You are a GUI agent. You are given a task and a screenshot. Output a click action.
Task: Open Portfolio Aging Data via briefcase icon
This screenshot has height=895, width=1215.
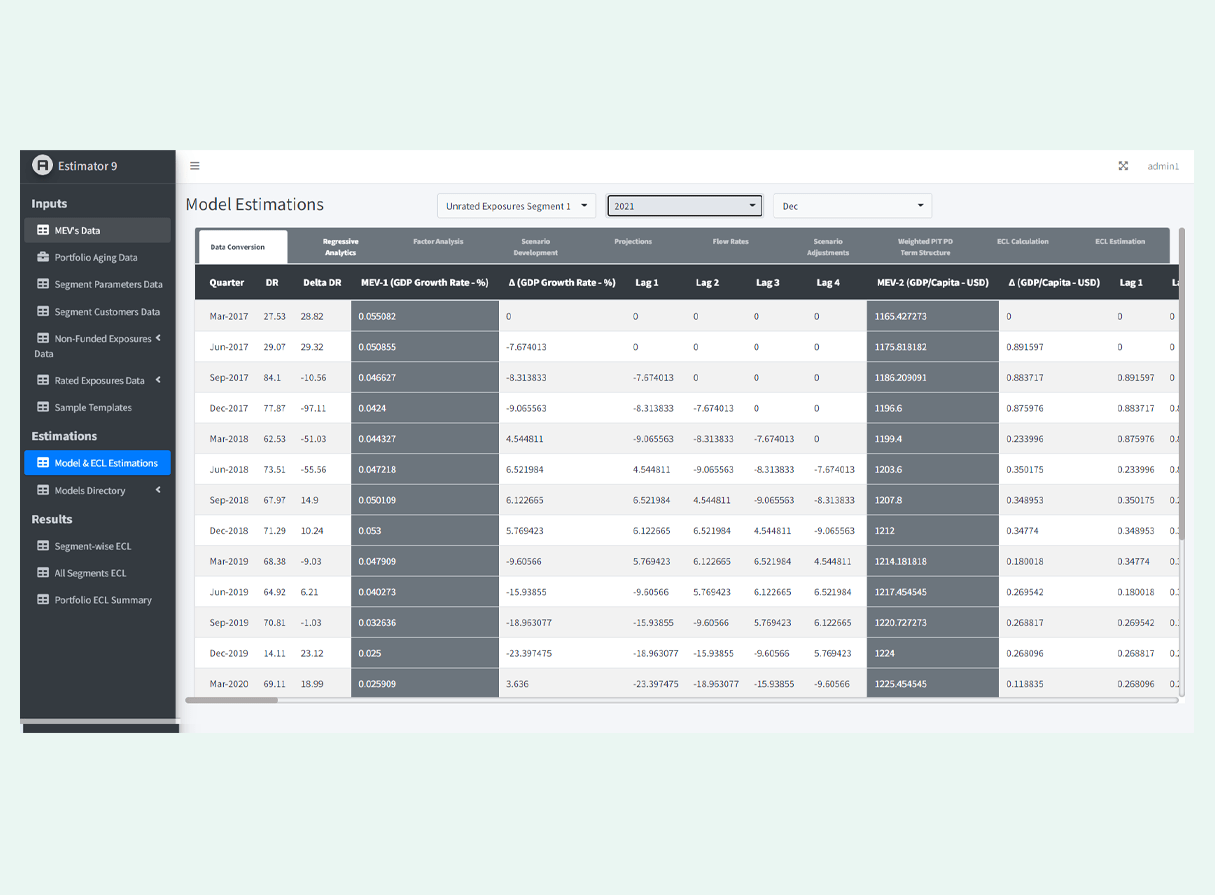click(x=41, y=257)
